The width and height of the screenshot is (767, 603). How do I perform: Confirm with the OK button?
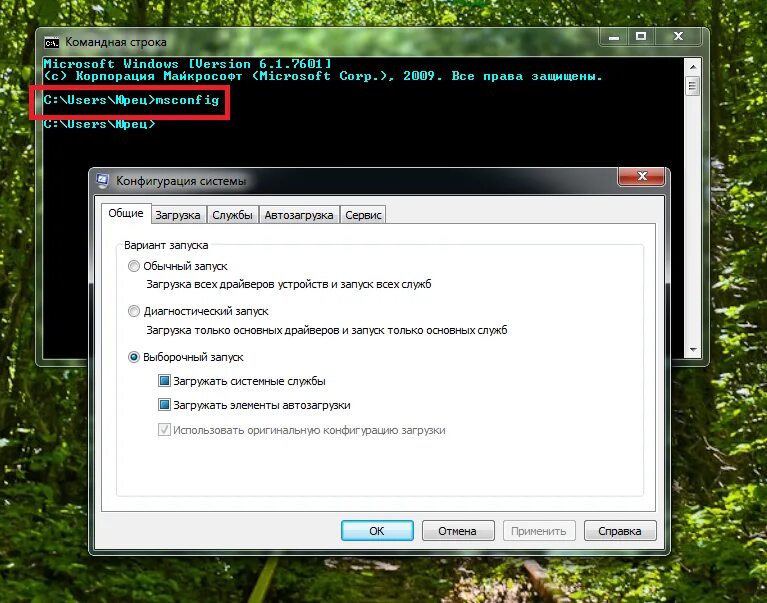377,531
